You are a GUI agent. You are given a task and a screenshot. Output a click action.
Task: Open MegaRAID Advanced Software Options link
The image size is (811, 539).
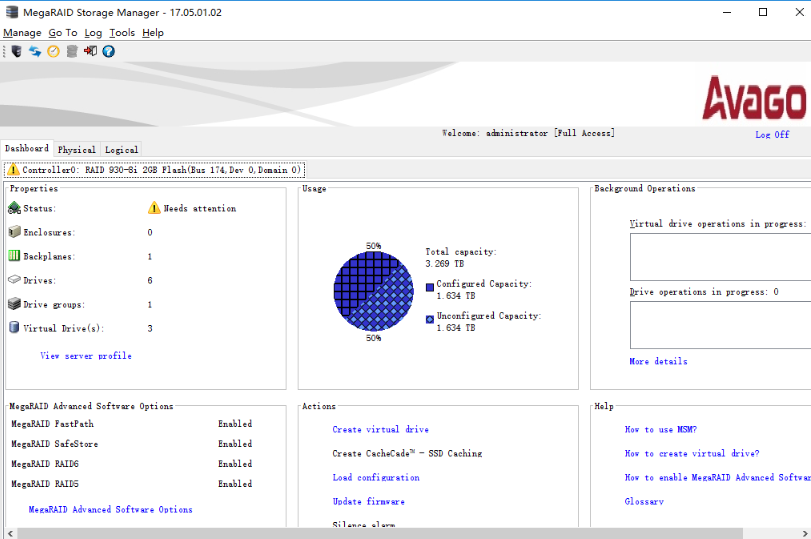(x=111, y=510)
